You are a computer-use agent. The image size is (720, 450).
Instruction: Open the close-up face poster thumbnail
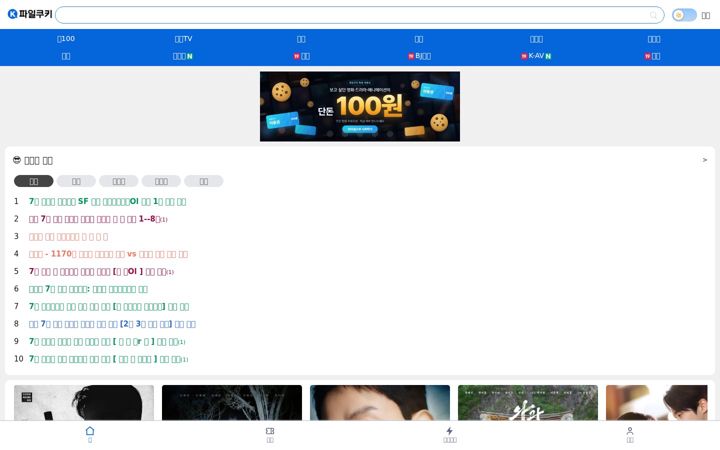click(x=380, y=403)
